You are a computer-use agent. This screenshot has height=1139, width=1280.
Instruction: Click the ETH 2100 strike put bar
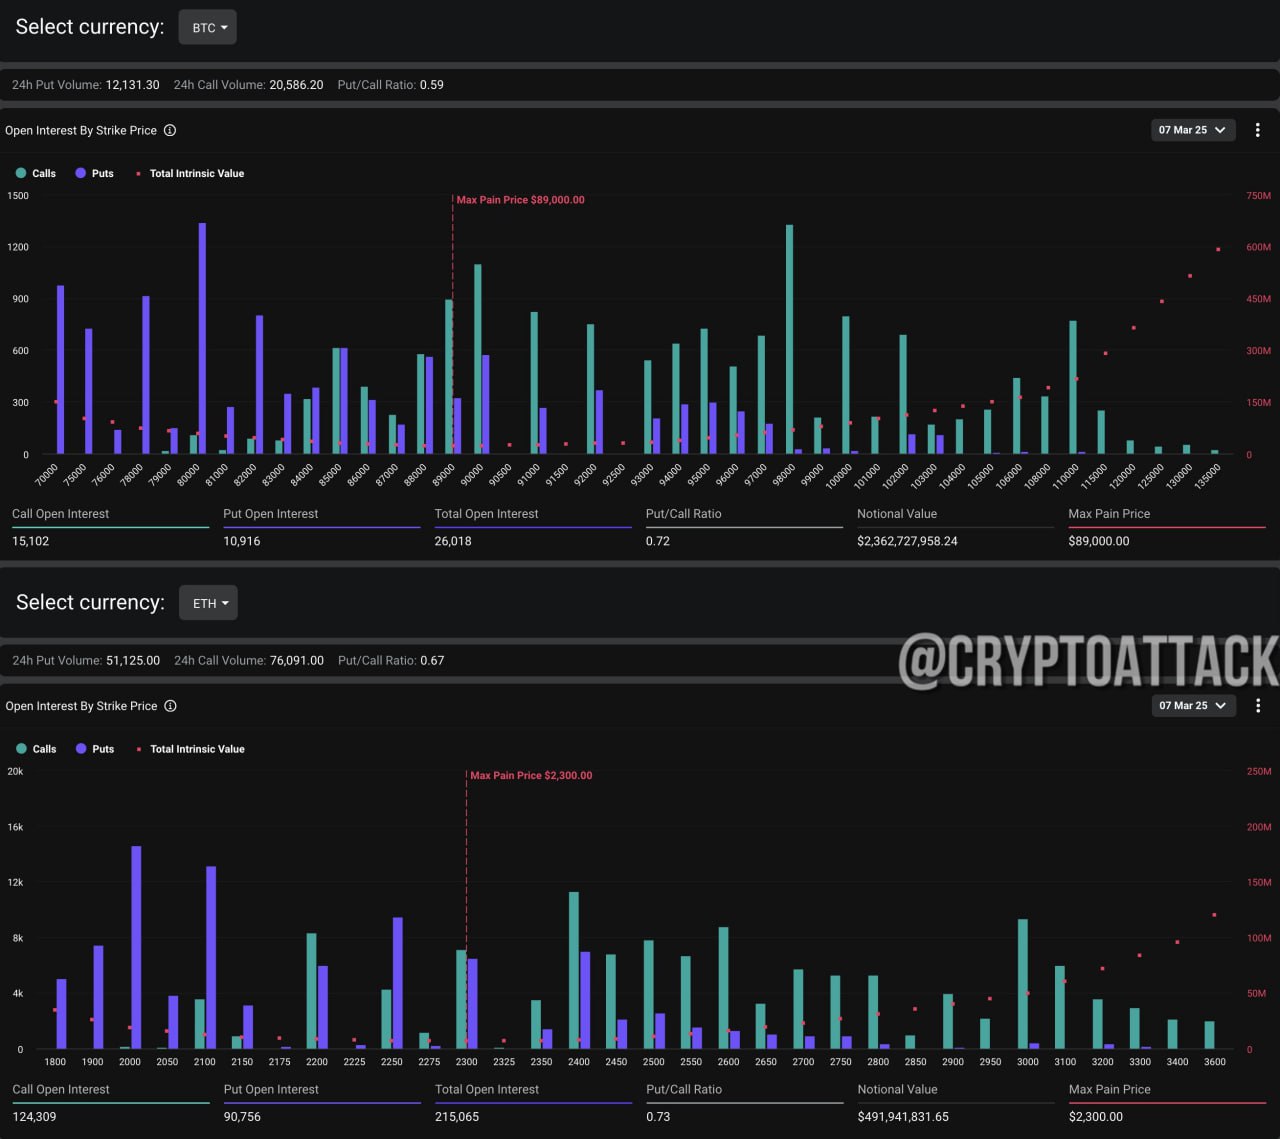tap(211, 958)
